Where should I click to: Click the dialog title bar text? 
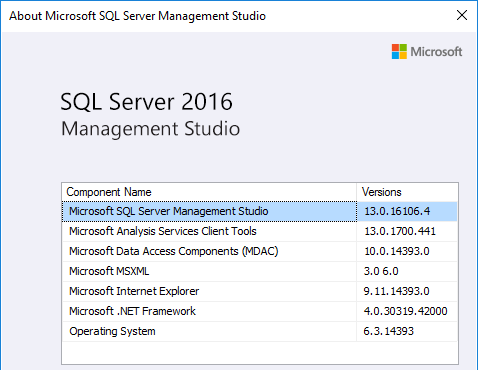coord(137,16)
